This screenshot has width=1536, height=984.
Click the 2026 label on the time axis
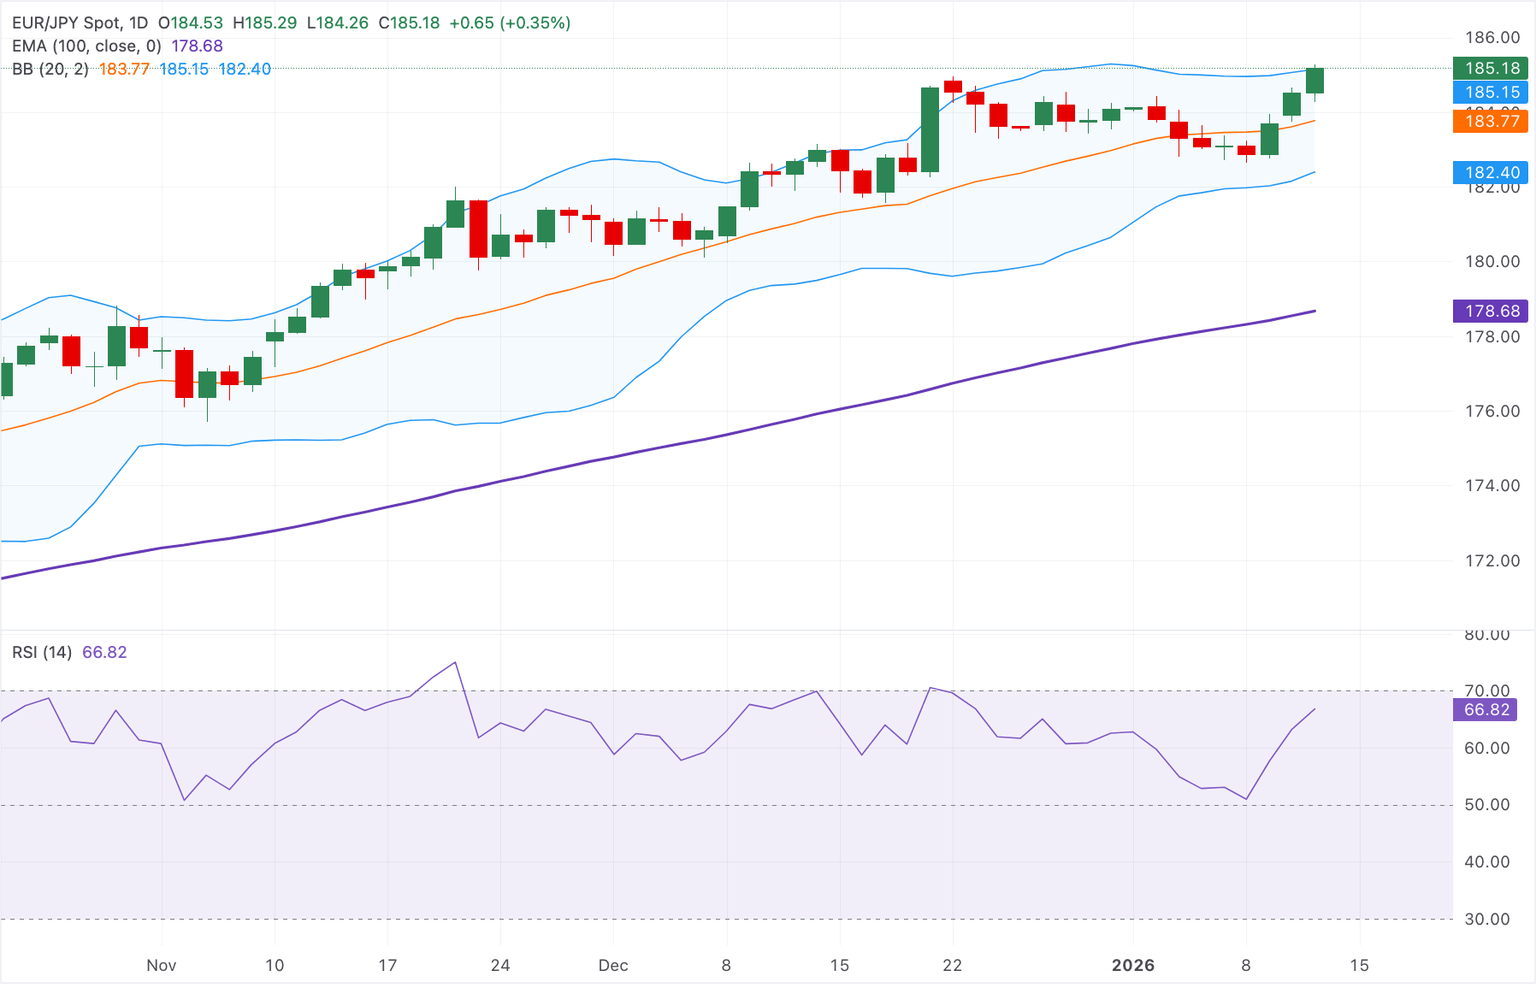[x=1133, y=966]
